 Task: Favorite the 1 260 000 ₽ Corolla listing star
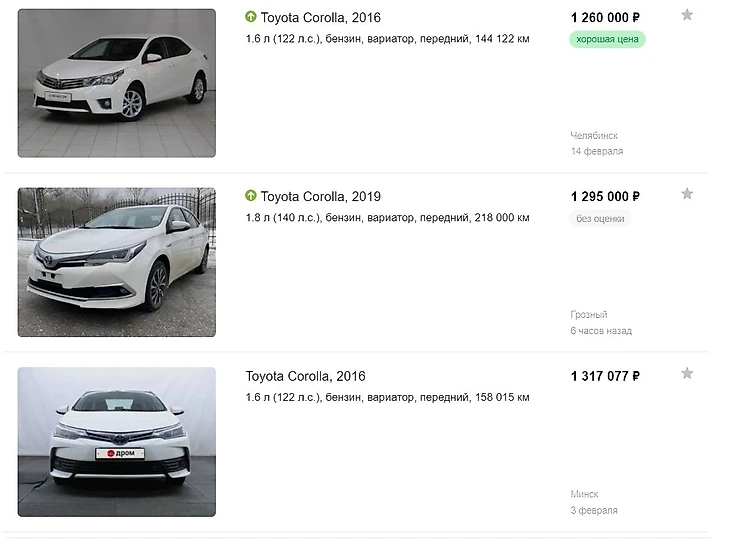[x=687, y=15]
